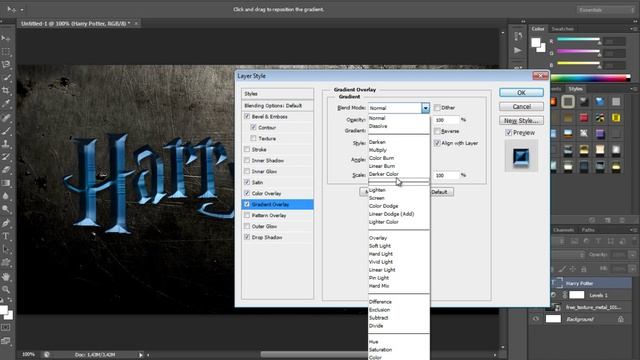Click the color spectrum ramp in Color panel

(591, 78)
